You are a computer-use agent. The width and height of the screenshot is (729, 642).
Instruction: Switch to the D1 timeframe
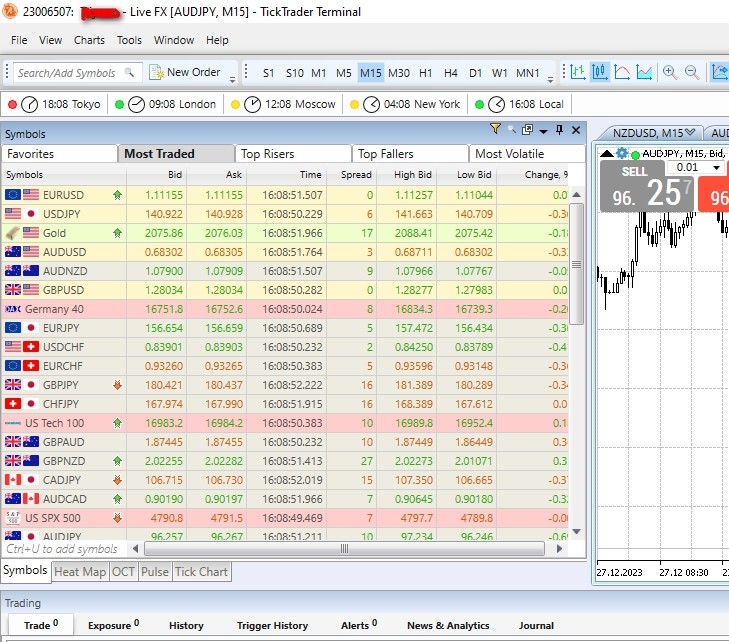475,73
